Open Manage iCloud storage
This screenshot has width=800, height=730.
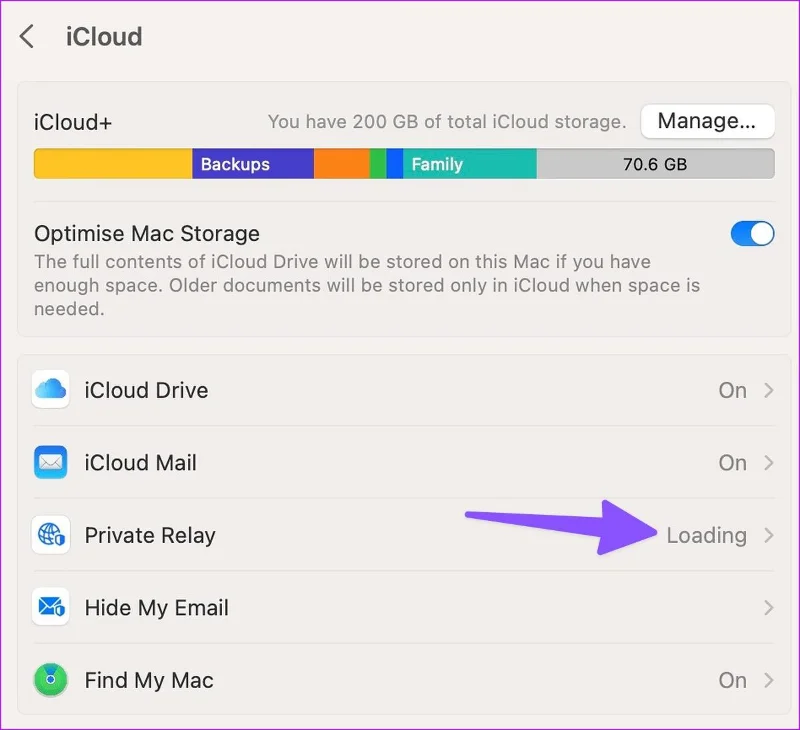(x=707, y=121)
